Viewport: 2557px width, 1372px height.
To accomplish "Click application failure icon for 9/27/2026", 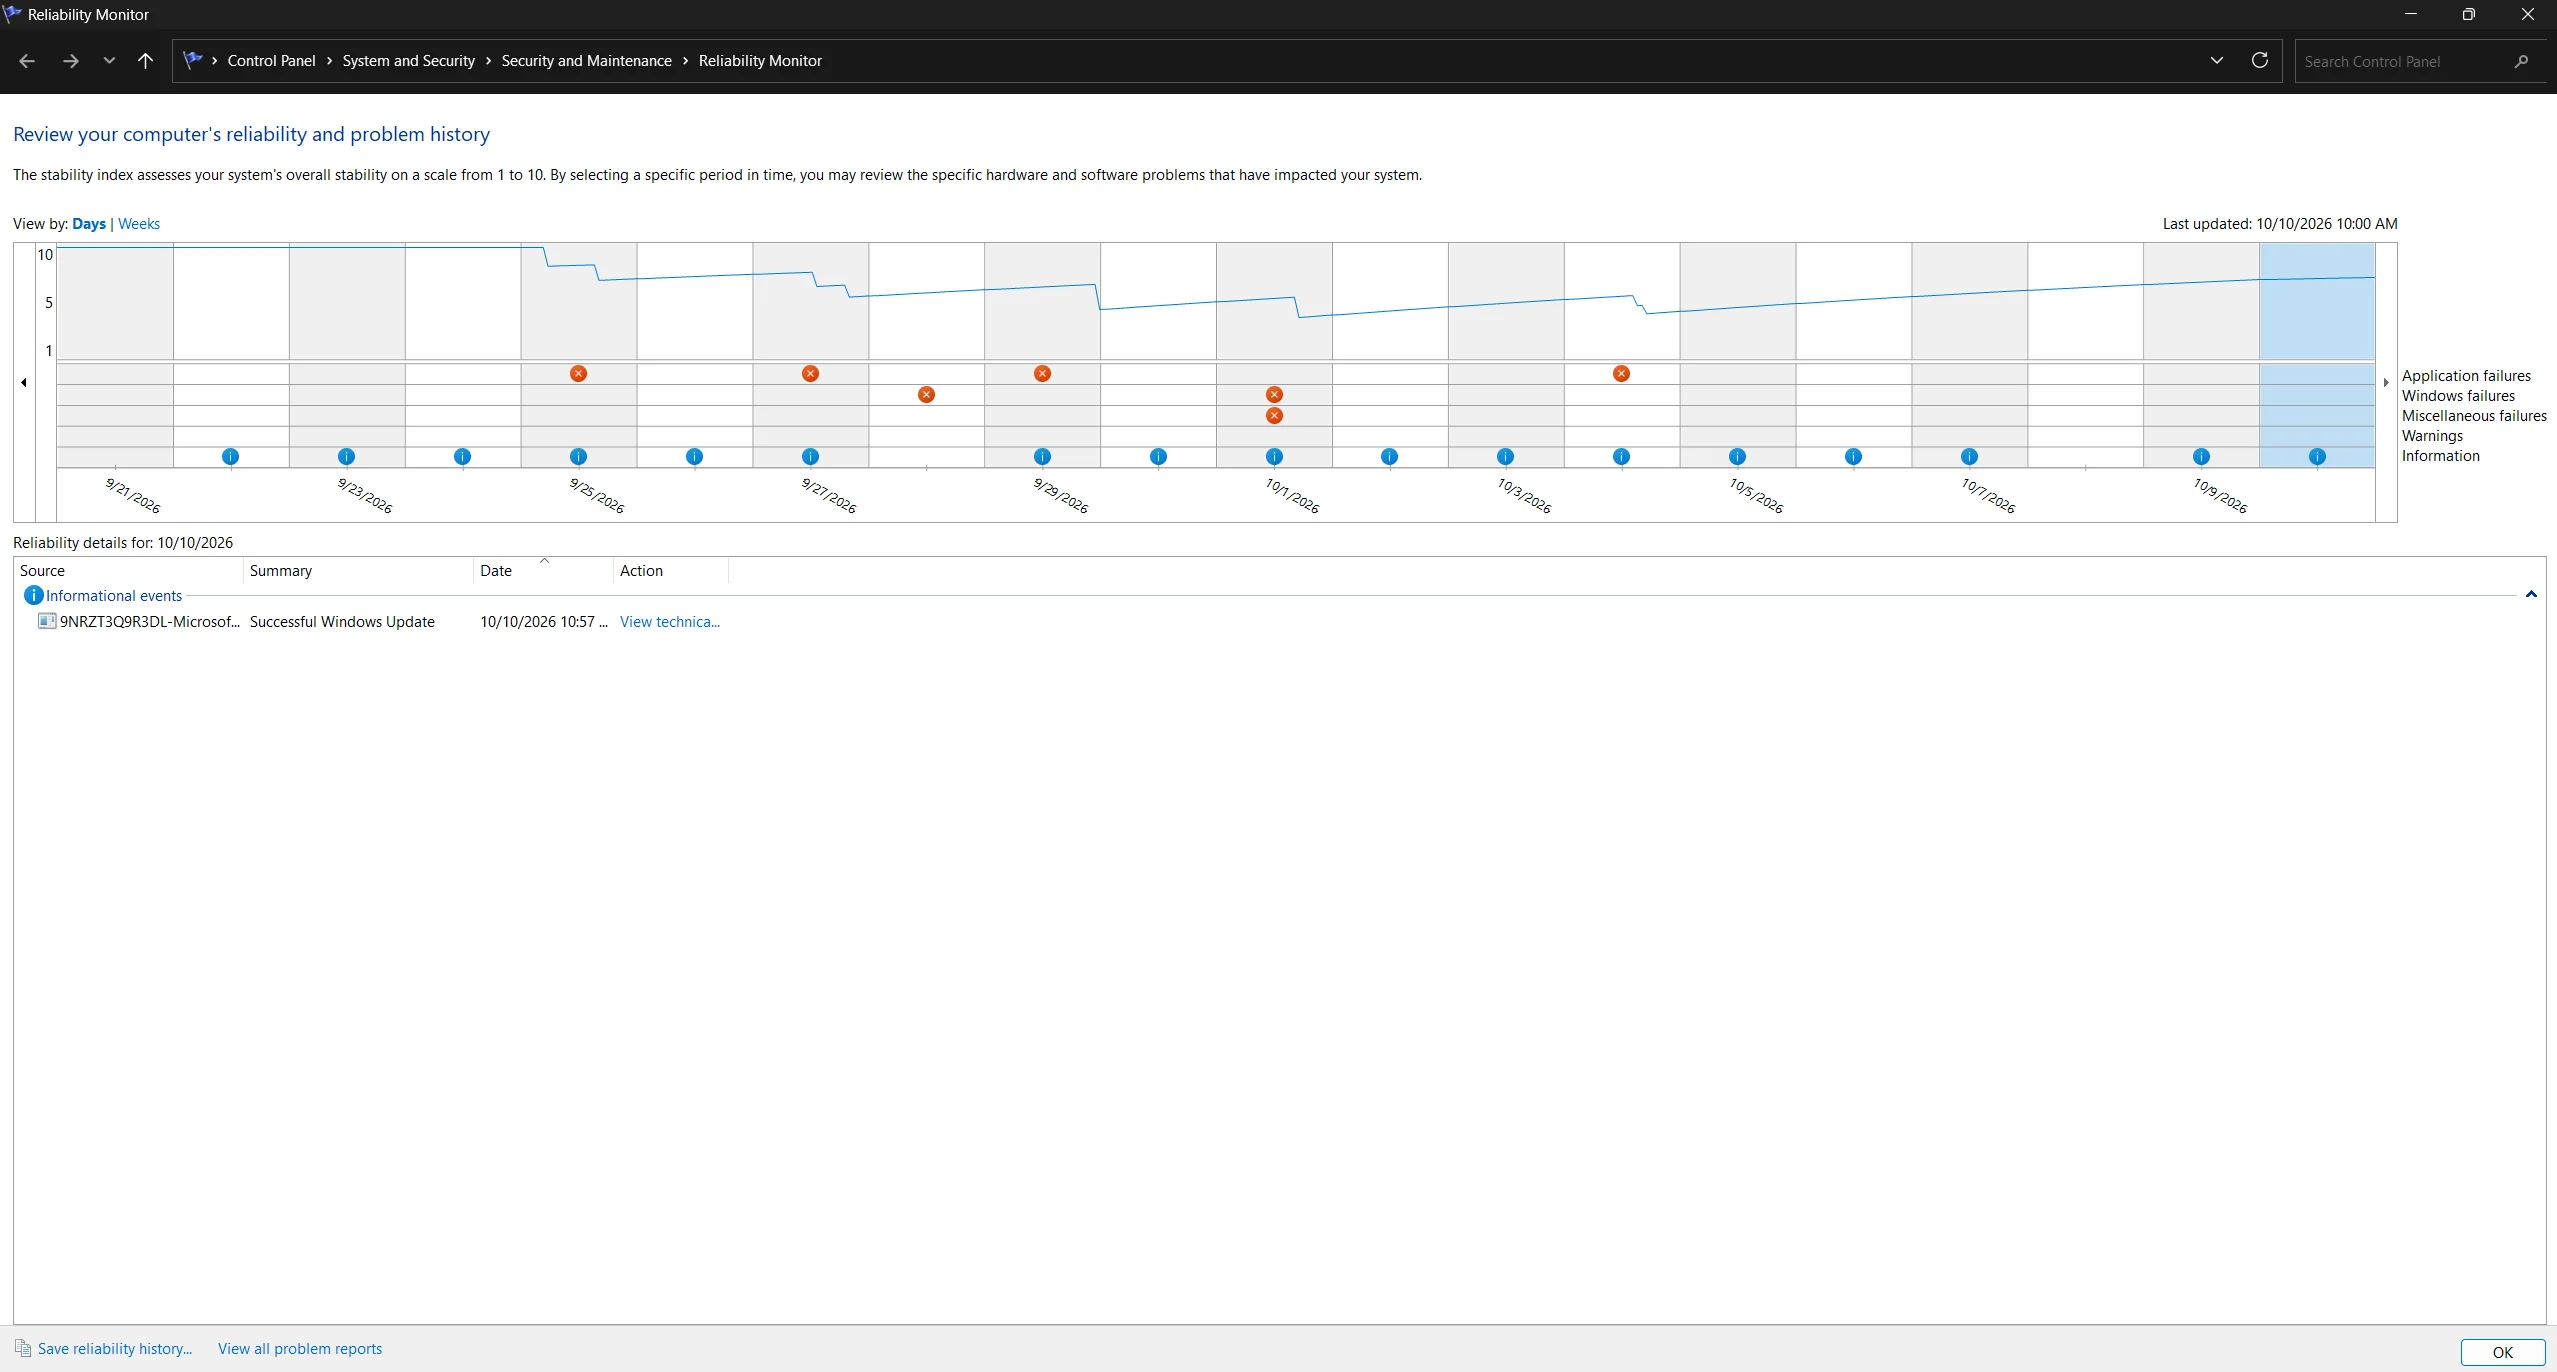I will (810, 374).
